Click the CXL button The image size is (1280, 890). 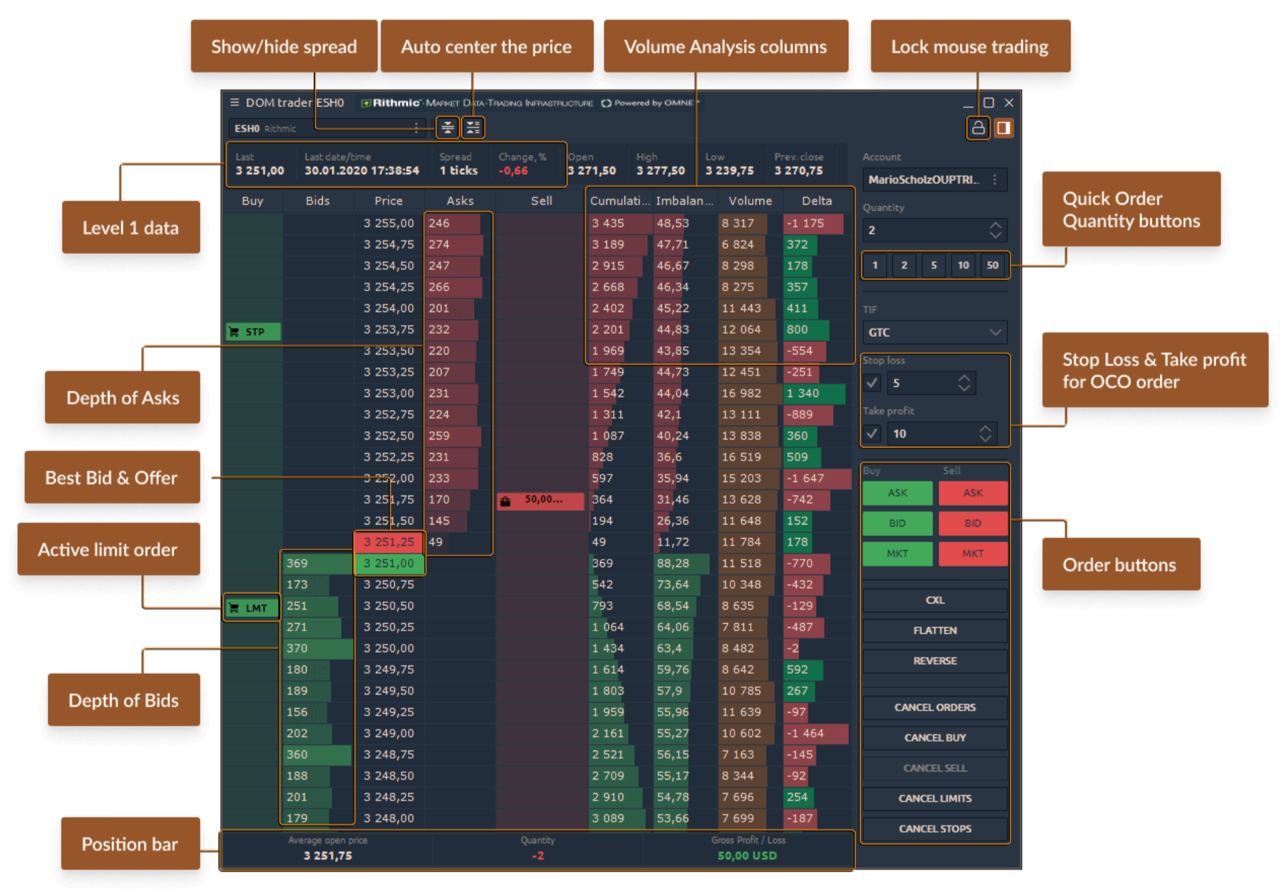pyautogui.click(x=935, y=600)
